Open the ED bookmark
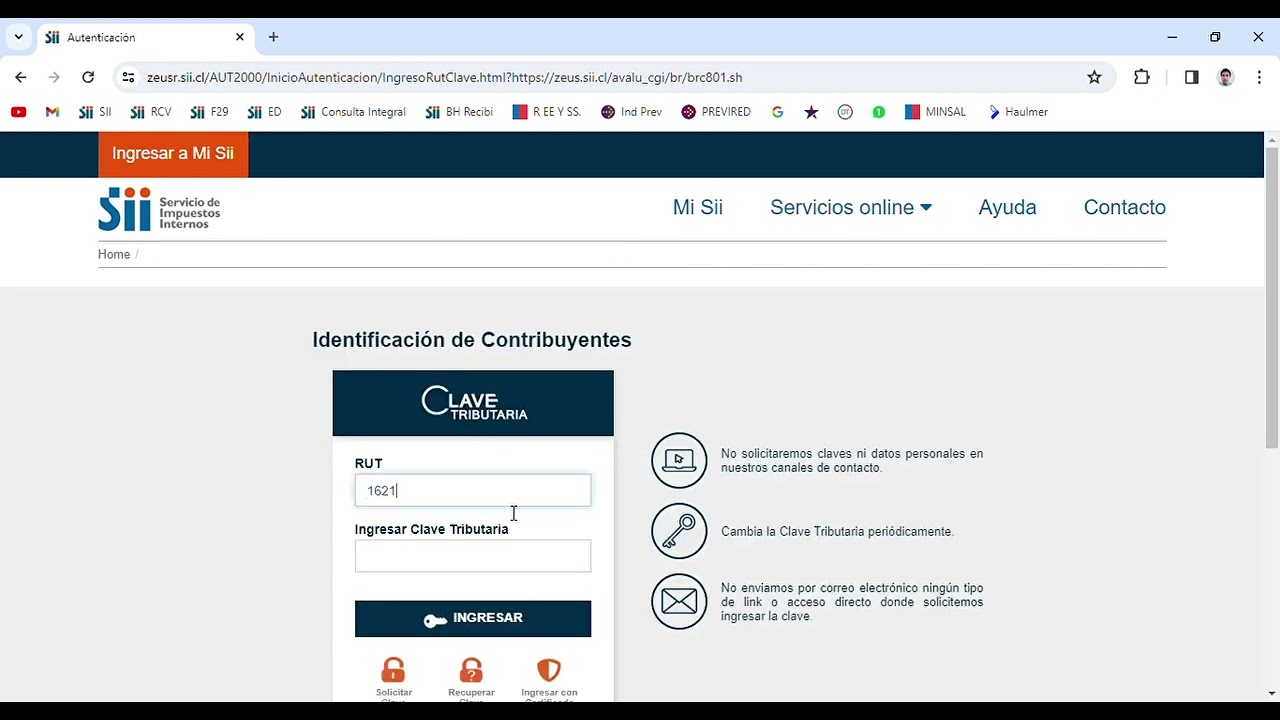Viewport: 1280px width, 720px height. click(x=264, y=112)
